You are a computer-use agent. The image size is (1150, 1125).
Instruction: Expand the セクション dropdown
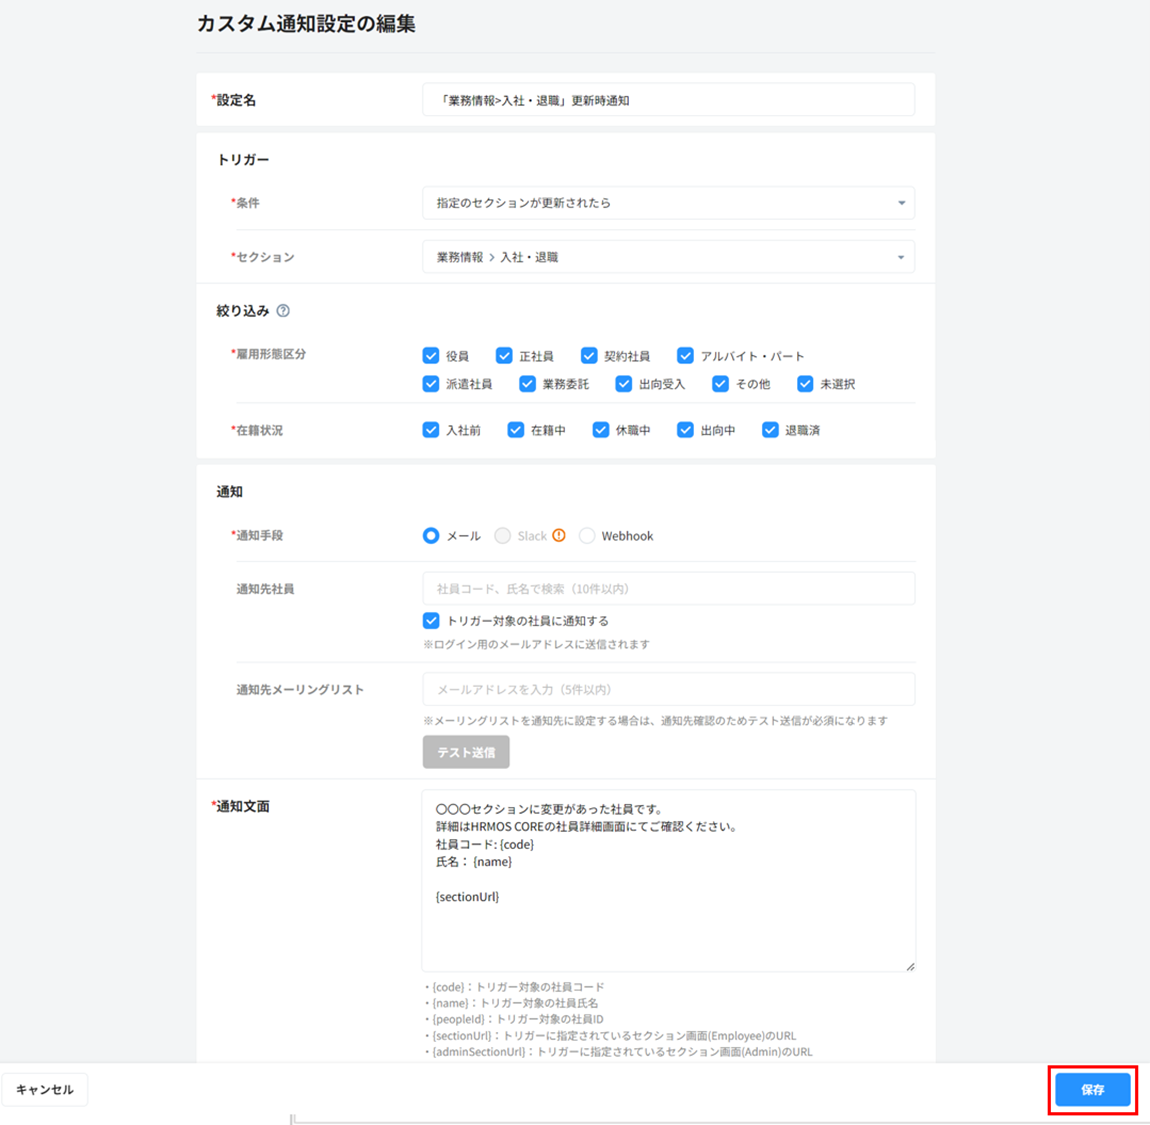coord(668,257)
